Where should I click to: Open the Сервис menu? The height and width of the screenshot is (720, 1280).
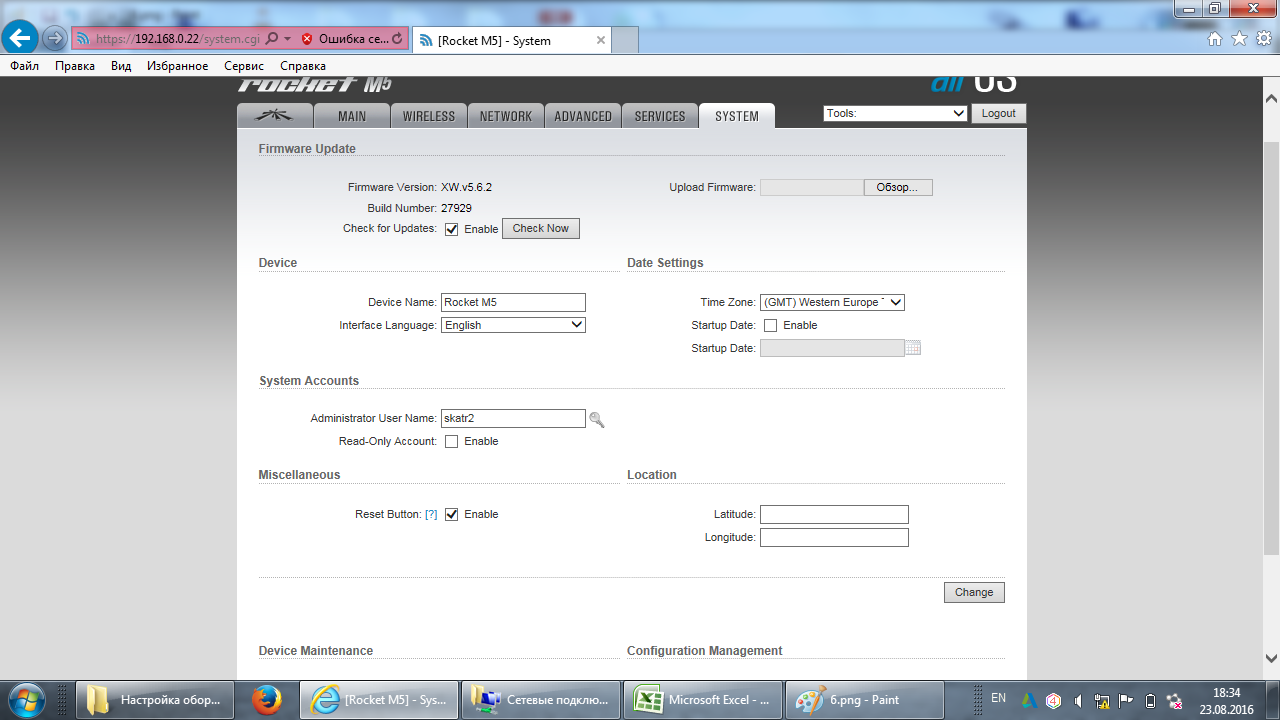pos(244,66)
